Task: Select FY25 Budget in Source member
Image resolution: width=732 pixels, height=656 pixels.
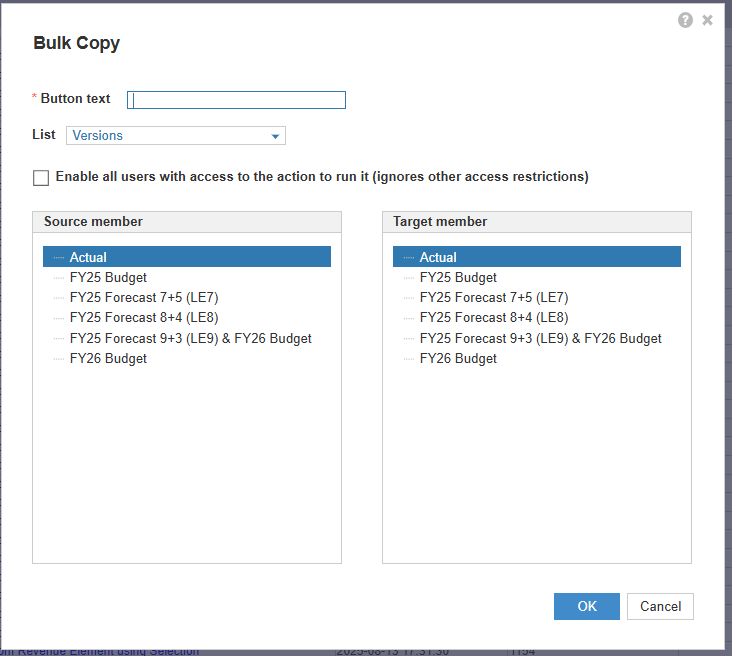Action: tap(108, 277)
